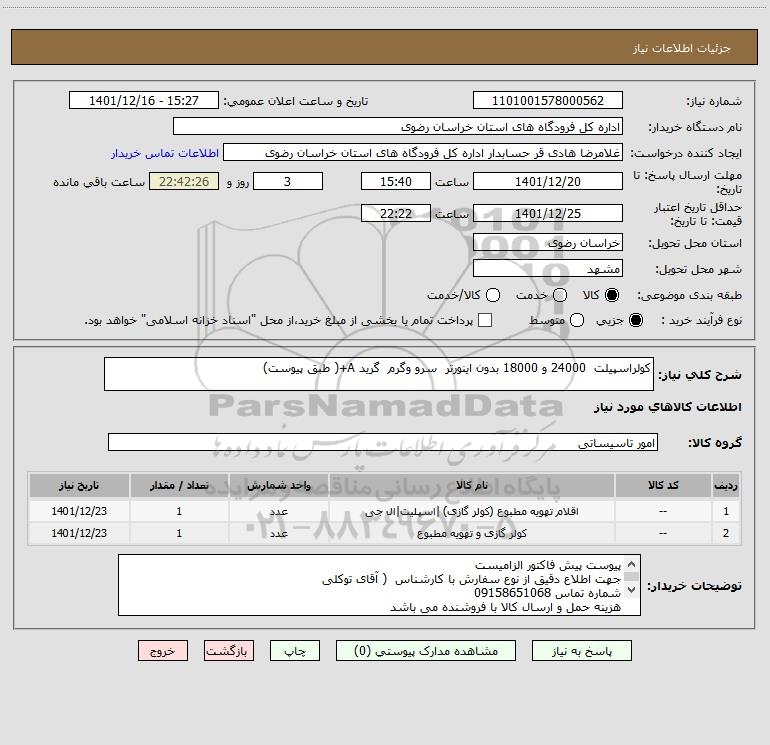Screen dimensions: 770x745
Task: Select the جزیی purchase type radio
Action: (x=636, y=320)
